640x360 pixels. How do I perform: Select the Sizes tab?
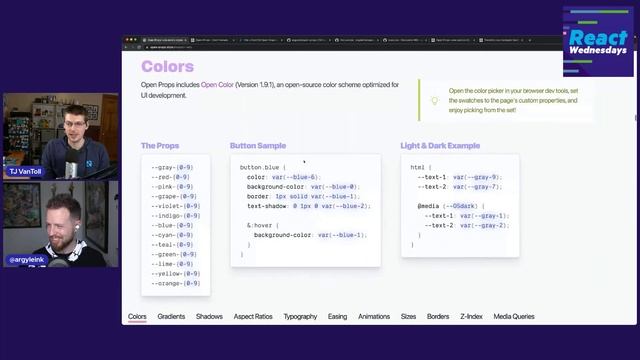(x=408, y=316)
